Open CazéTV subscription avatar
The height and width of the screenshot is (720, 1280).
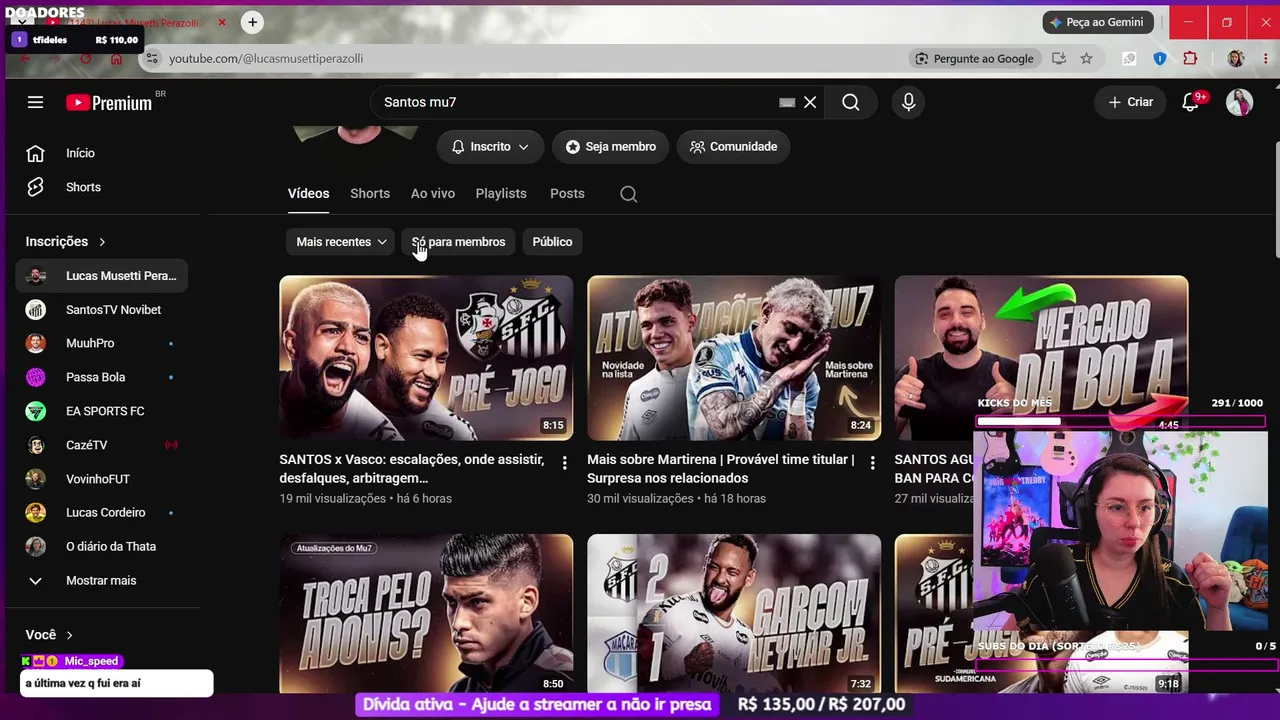pos(36,445)
